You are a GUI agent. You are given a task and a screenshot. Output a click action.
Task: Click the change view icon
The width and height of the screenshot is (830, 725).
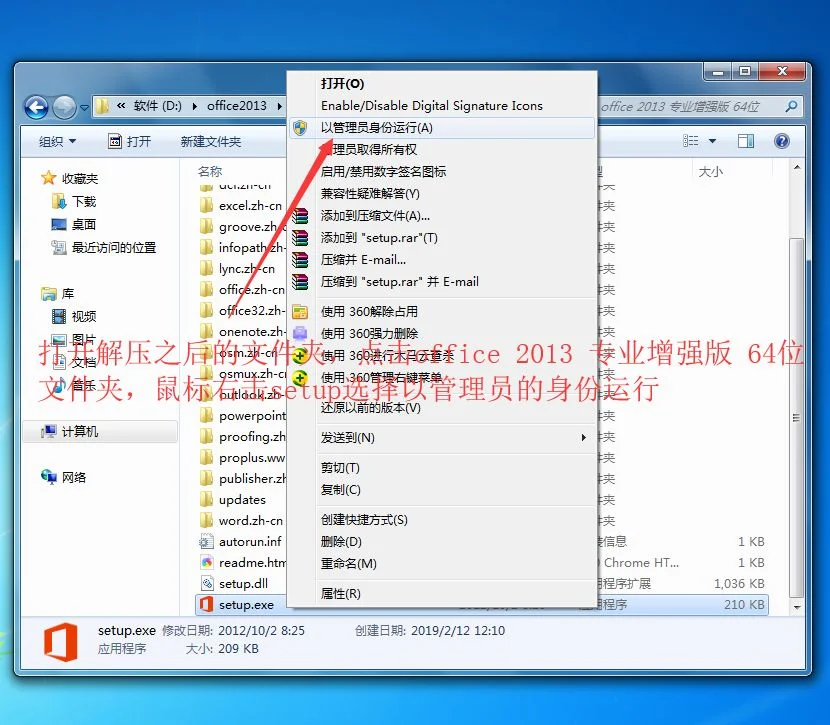pos(690,141)
